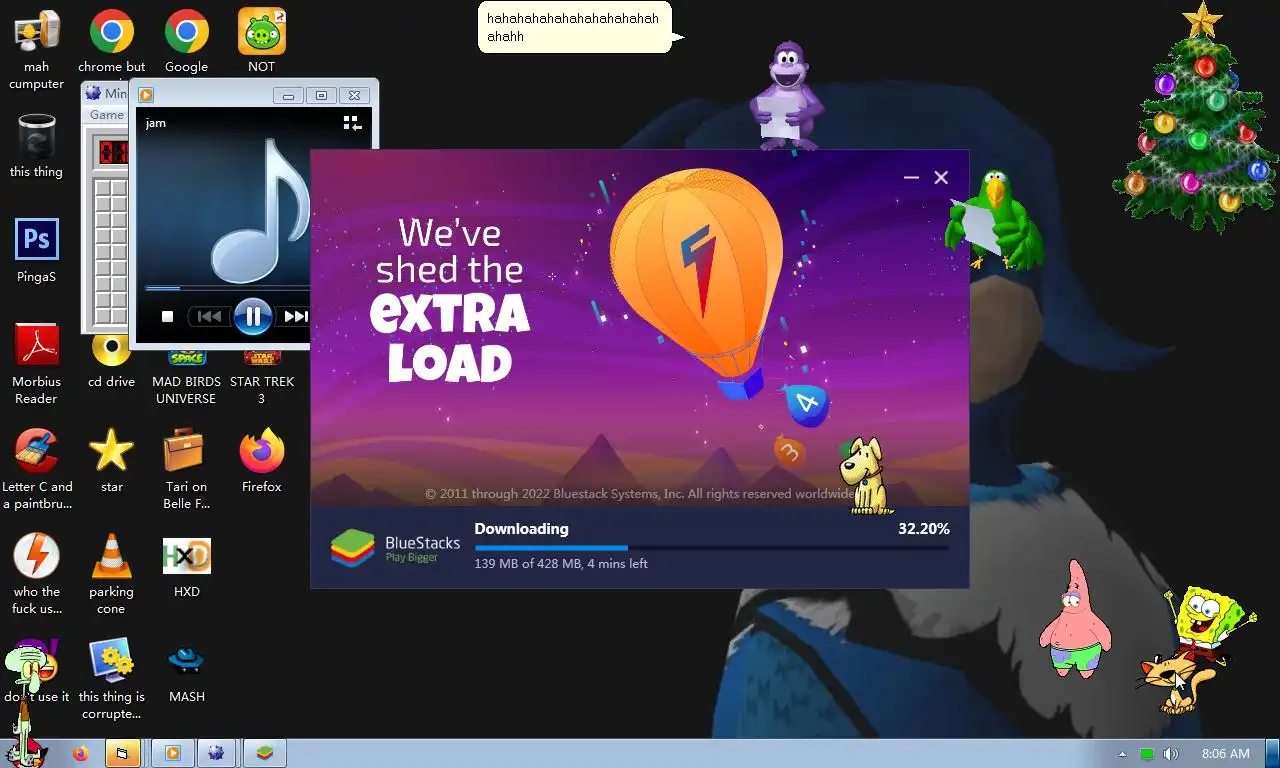This screenshot has height=768, width=1280.
Task: Skip to next track in media player
Action: [296, 316]
